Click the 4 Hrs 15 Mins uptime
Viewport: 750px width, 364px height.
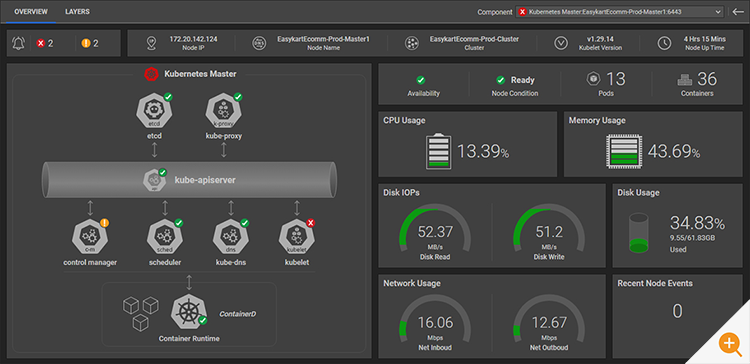[705, 39]
